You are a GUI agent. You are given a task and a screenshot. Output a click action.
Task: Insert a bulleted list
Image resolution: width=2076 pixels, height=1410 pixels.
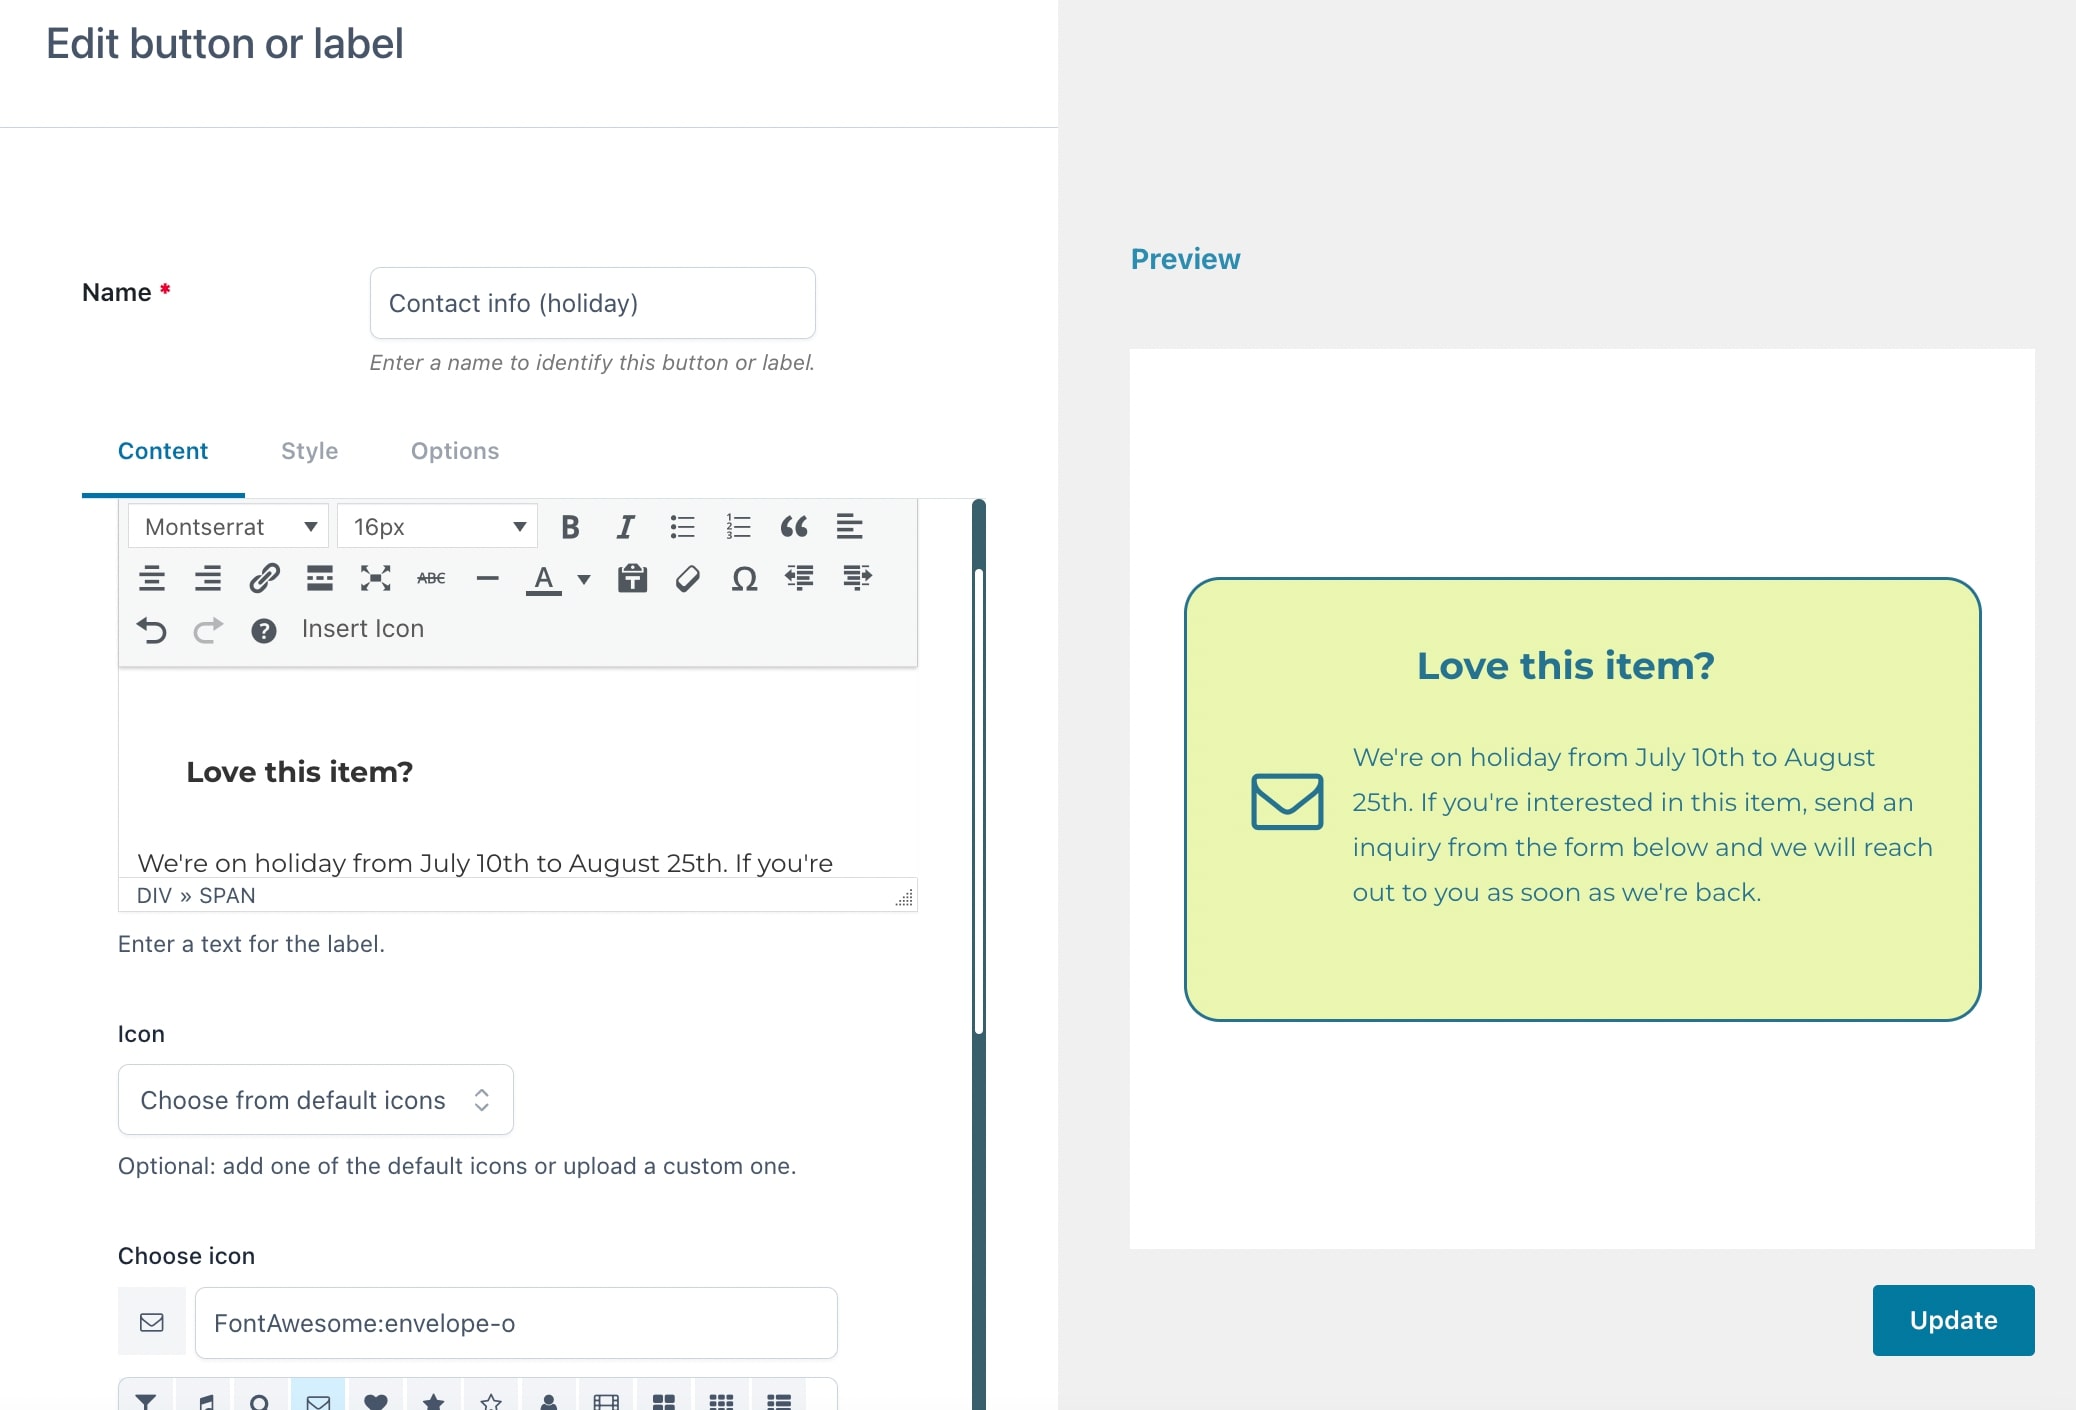click(682, 527)
